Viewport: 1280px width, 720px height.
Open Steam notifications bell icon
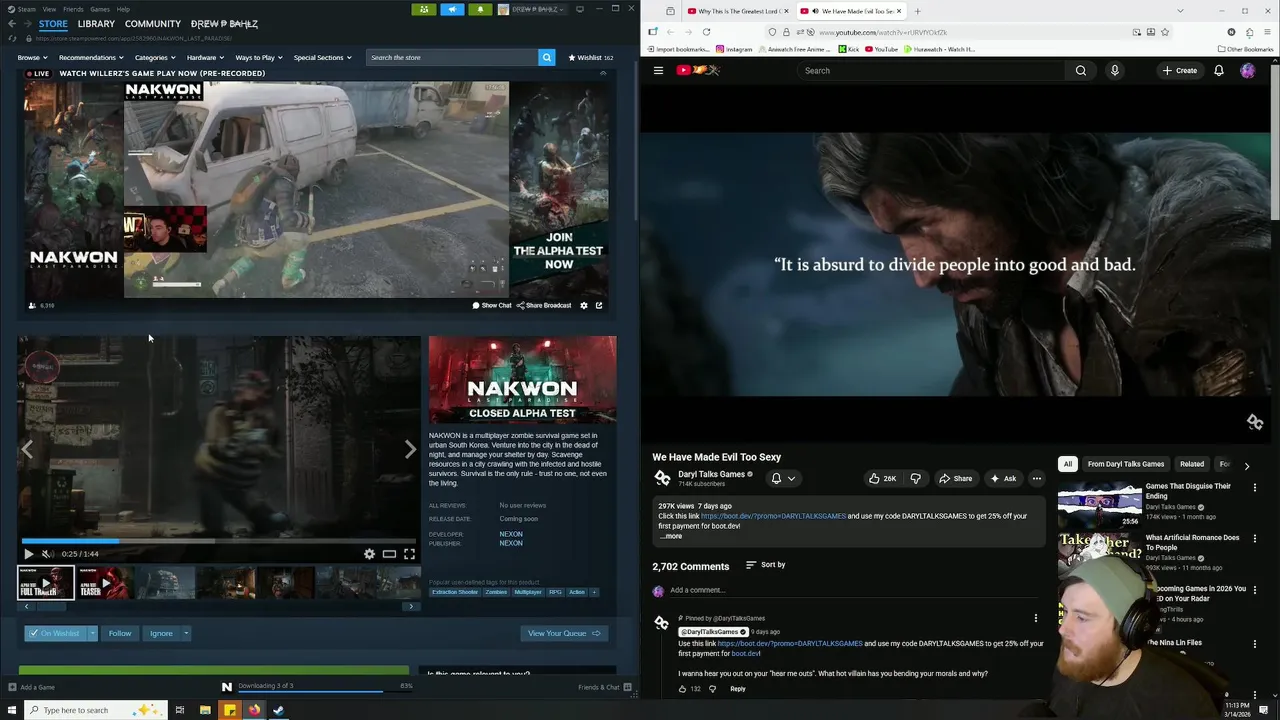(480, 9)
